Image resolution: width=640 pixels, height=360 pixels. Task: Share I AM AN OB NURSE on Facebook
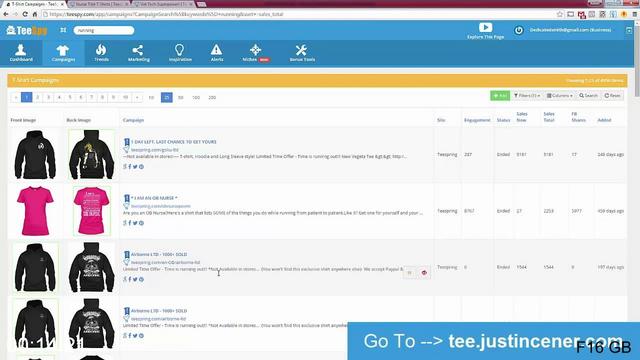[x=130, y=223]
